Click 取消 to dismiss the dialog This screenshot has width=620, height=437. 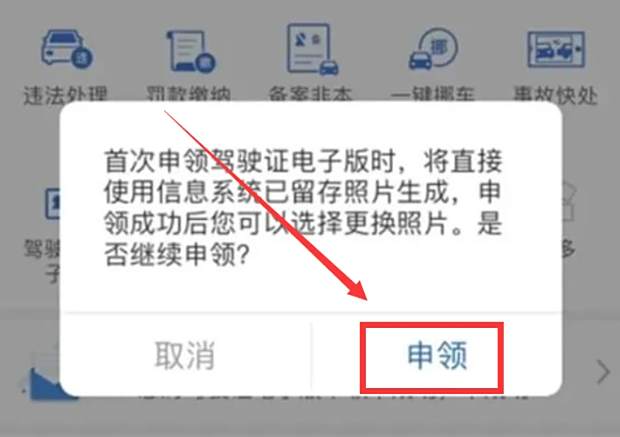pos(185,356)
